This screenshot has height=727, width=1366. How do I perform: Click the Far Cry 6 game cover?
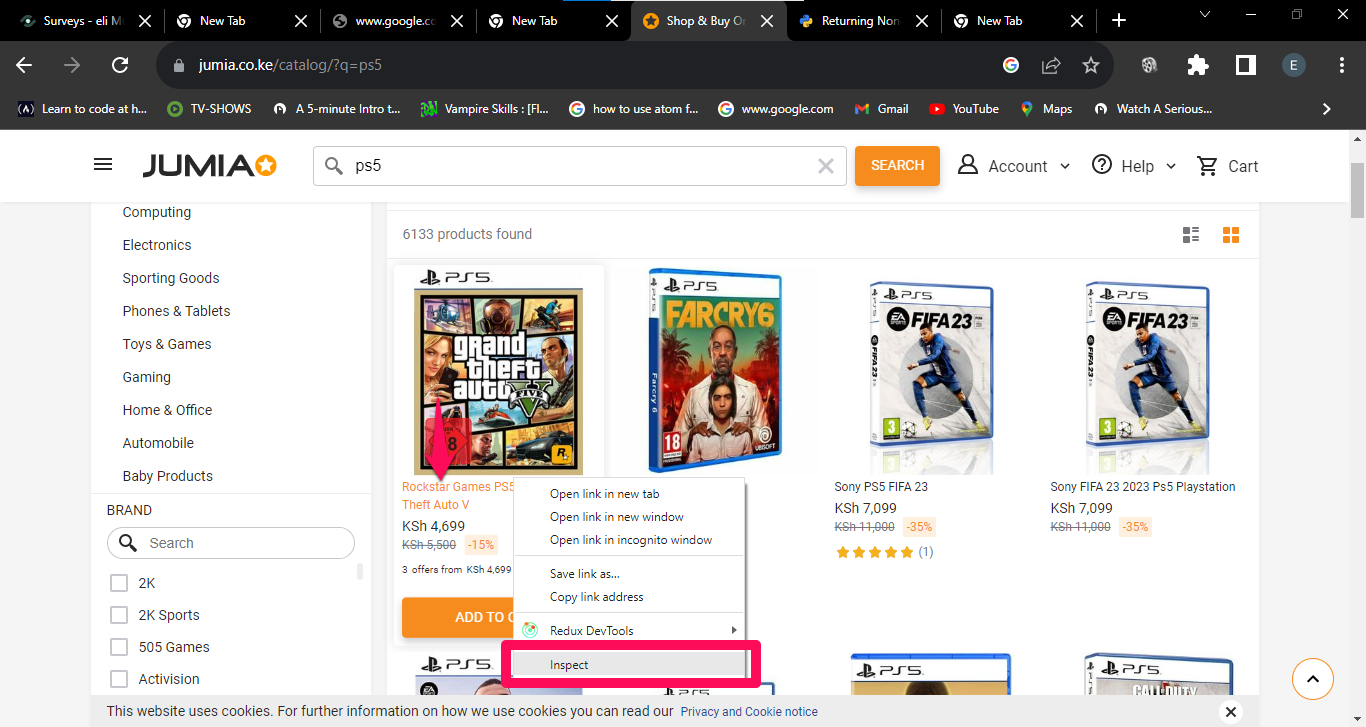(715, 370)
